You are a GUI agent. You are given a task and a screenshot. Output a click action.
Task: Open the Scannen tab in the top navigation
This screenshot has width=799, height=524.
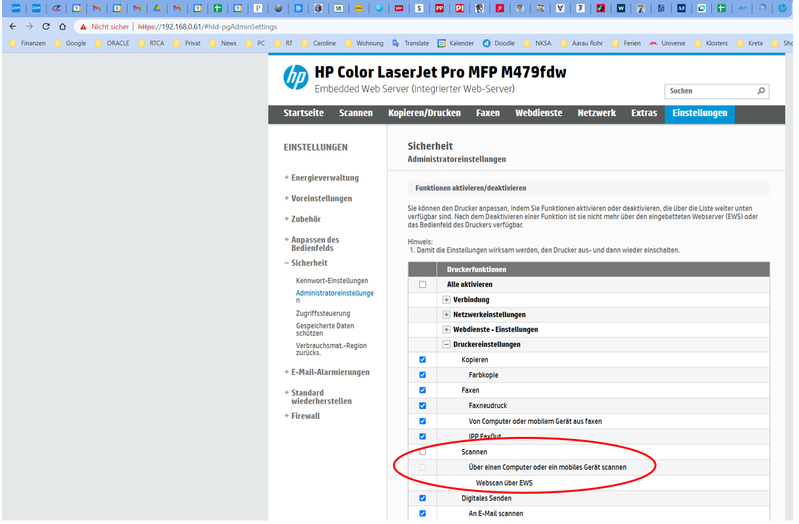(356, 113)
